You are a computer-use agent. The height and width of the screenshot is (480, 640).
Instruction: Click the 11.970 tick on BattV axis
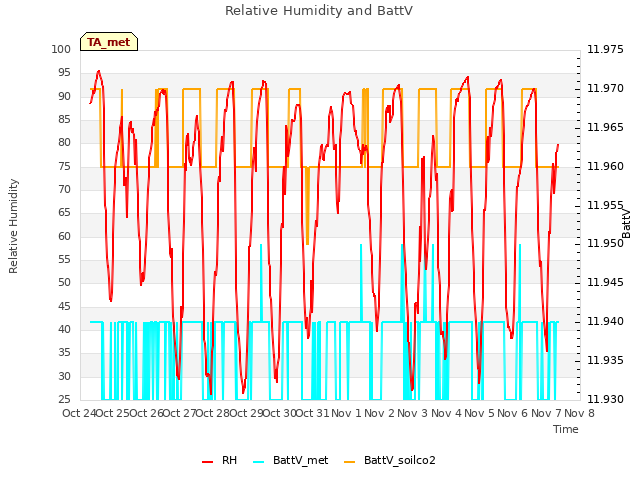pyautogui.click(x=605, y=88)
